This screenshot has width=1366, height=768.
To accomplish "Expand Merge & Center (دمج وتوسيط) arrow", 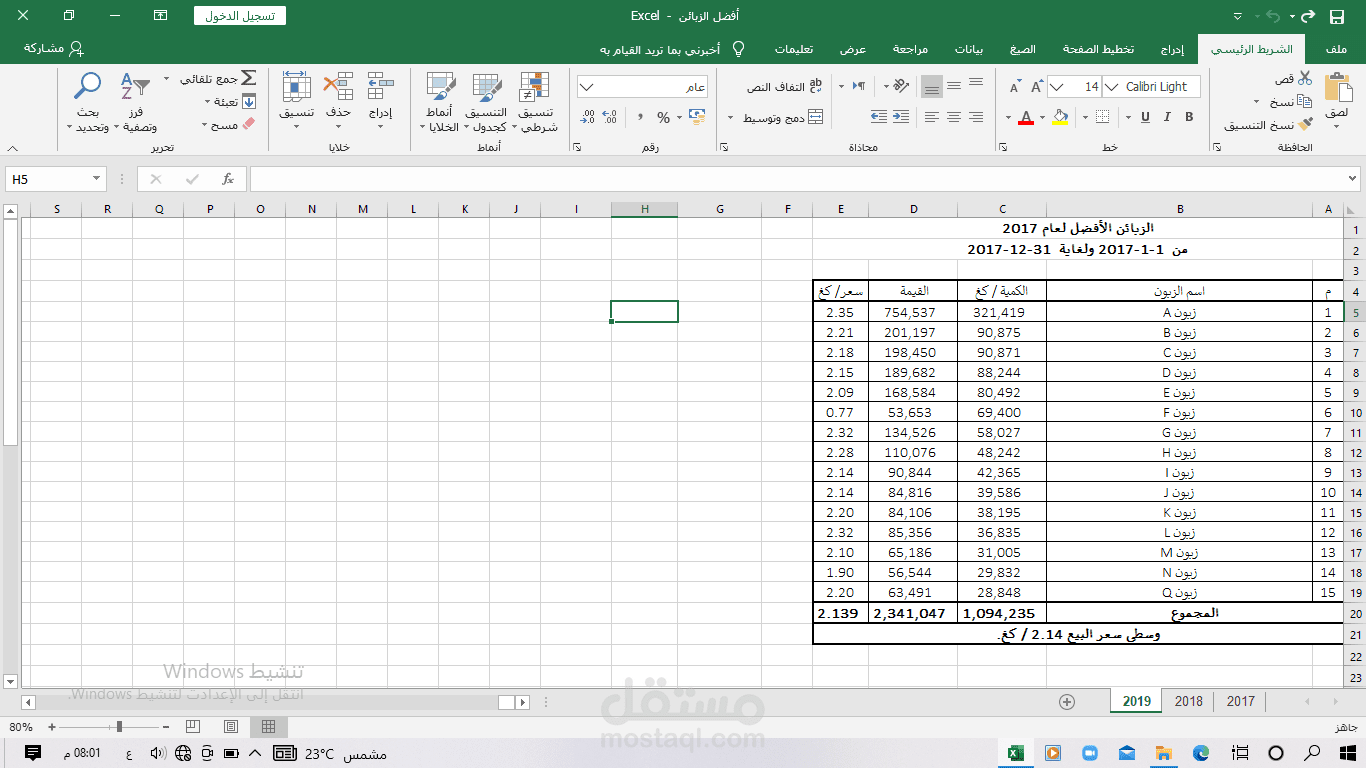I will pyautogui.click(x=730, y=118).
